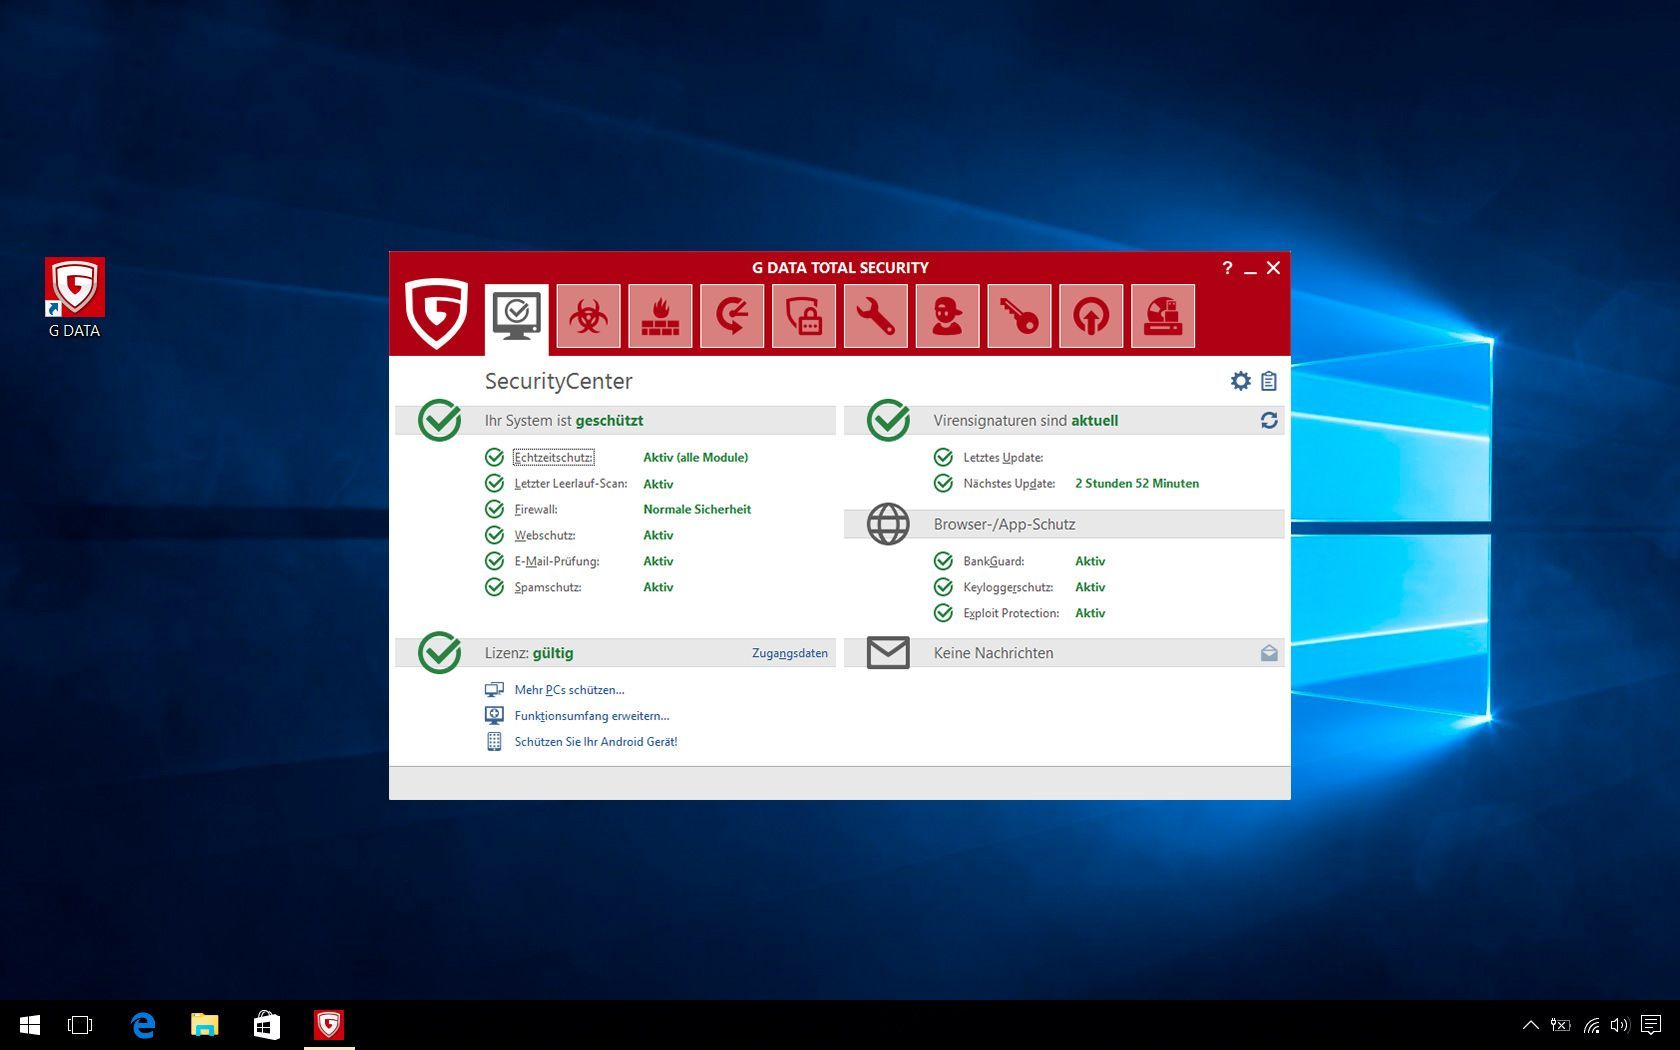Open the Microsoft Store taskbar icon
The image size is (1680, 1050).
point(267,1025)
